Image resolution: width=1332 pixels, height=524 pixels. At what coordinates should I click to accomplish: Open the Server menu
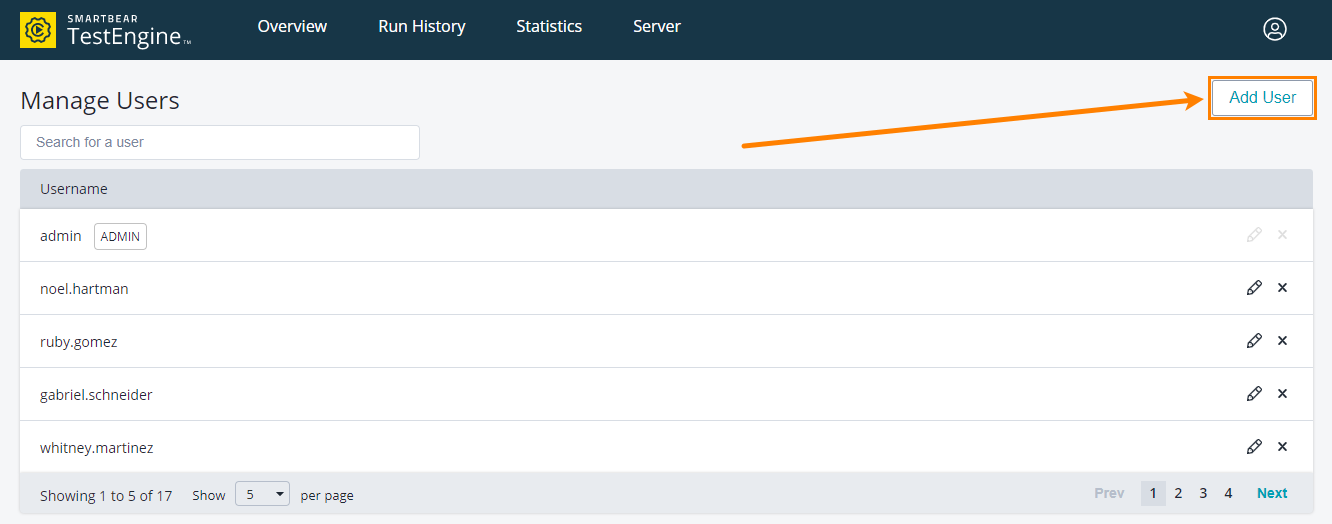coord(656,27)
